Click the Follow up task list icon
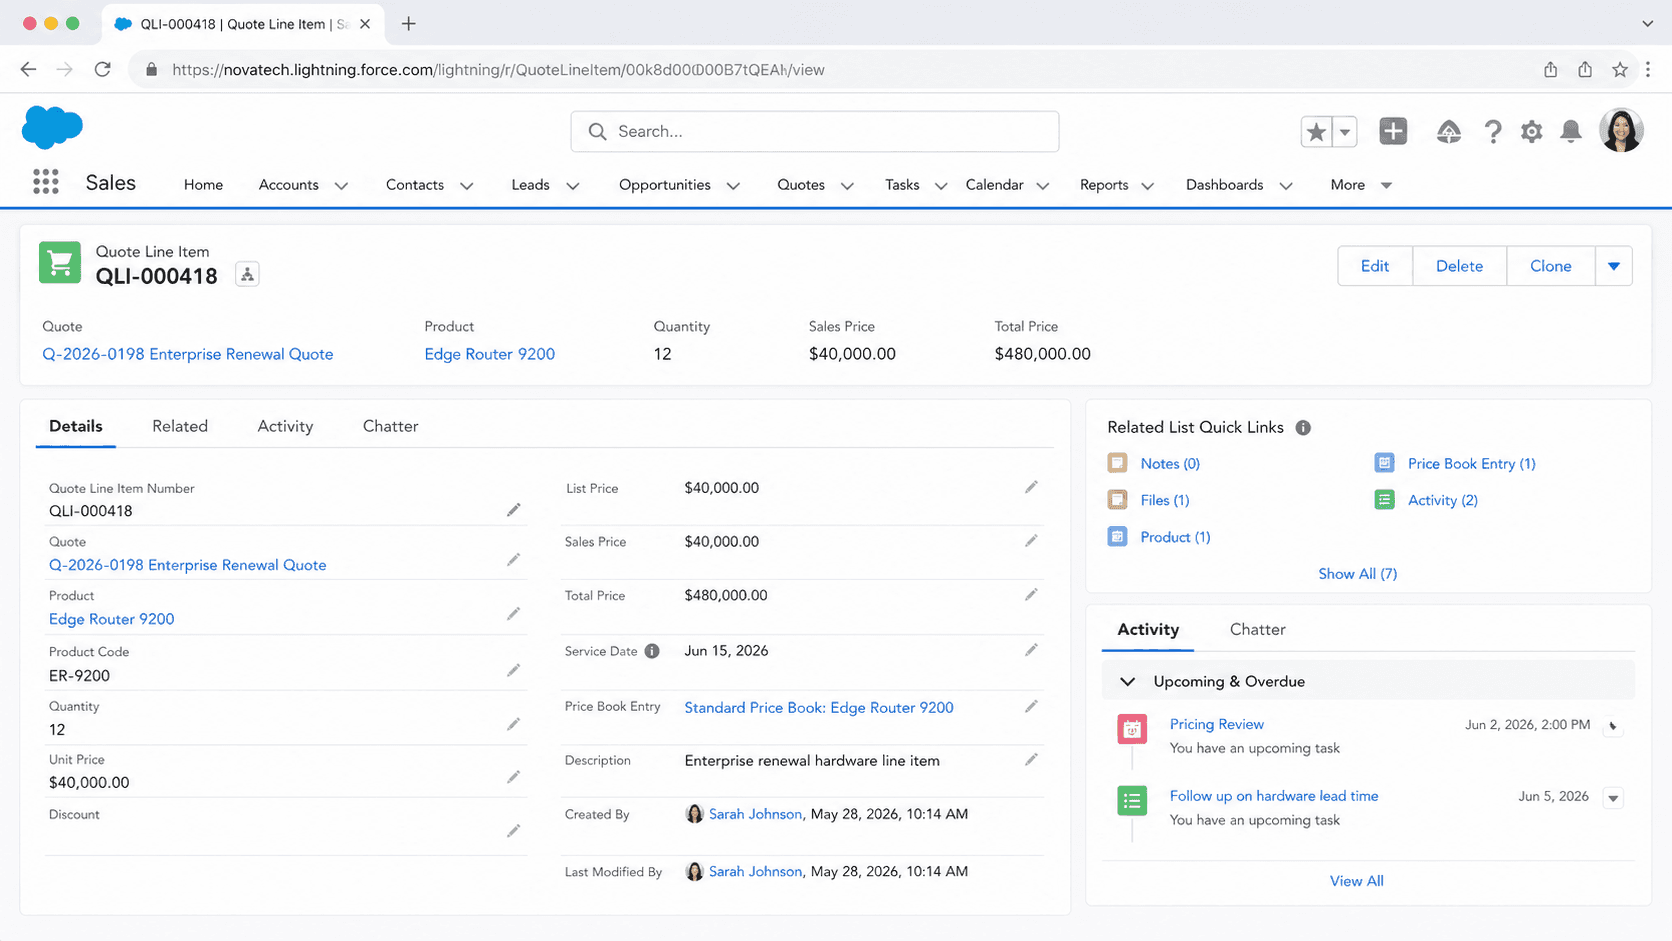The width and height of the screenshot is (1672, 941). click(1132, 800)
